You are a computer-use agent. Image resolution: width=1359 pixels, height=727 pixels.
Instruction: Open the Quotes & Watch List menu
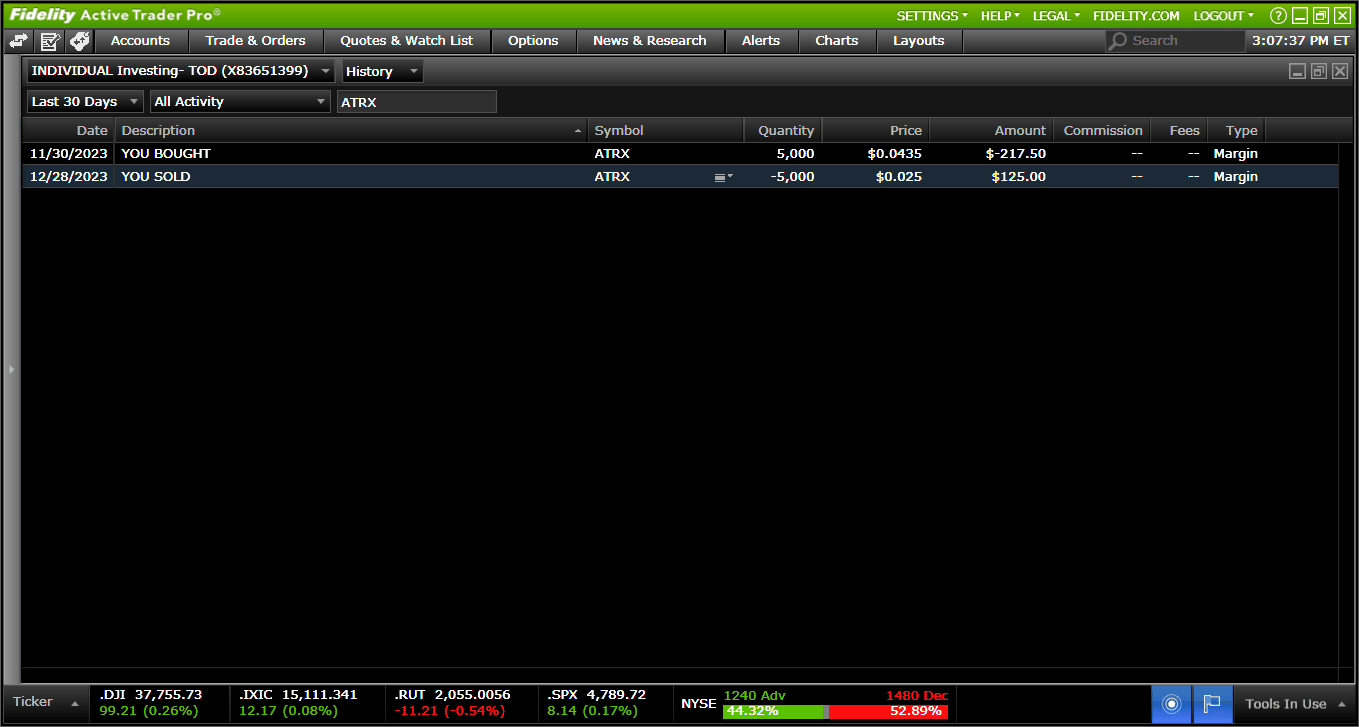407,41
